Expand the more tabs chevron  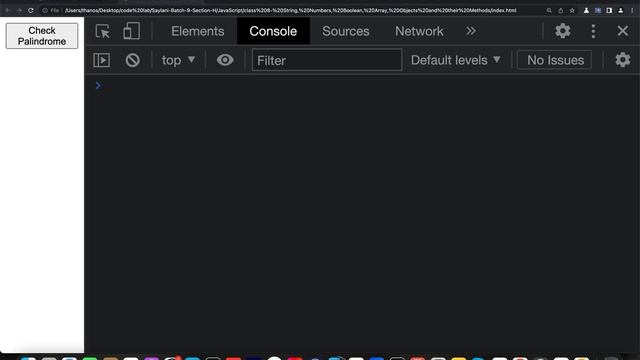coord(471,31)
